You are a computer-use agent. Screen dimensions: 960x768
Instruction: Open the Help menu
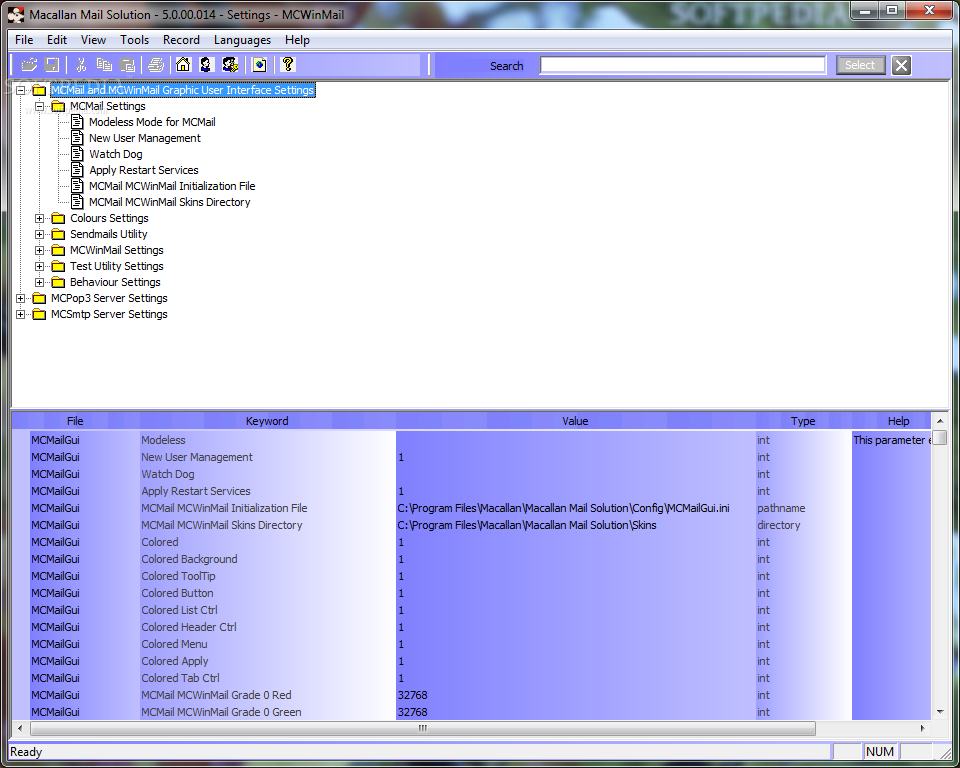pos(297,40)
